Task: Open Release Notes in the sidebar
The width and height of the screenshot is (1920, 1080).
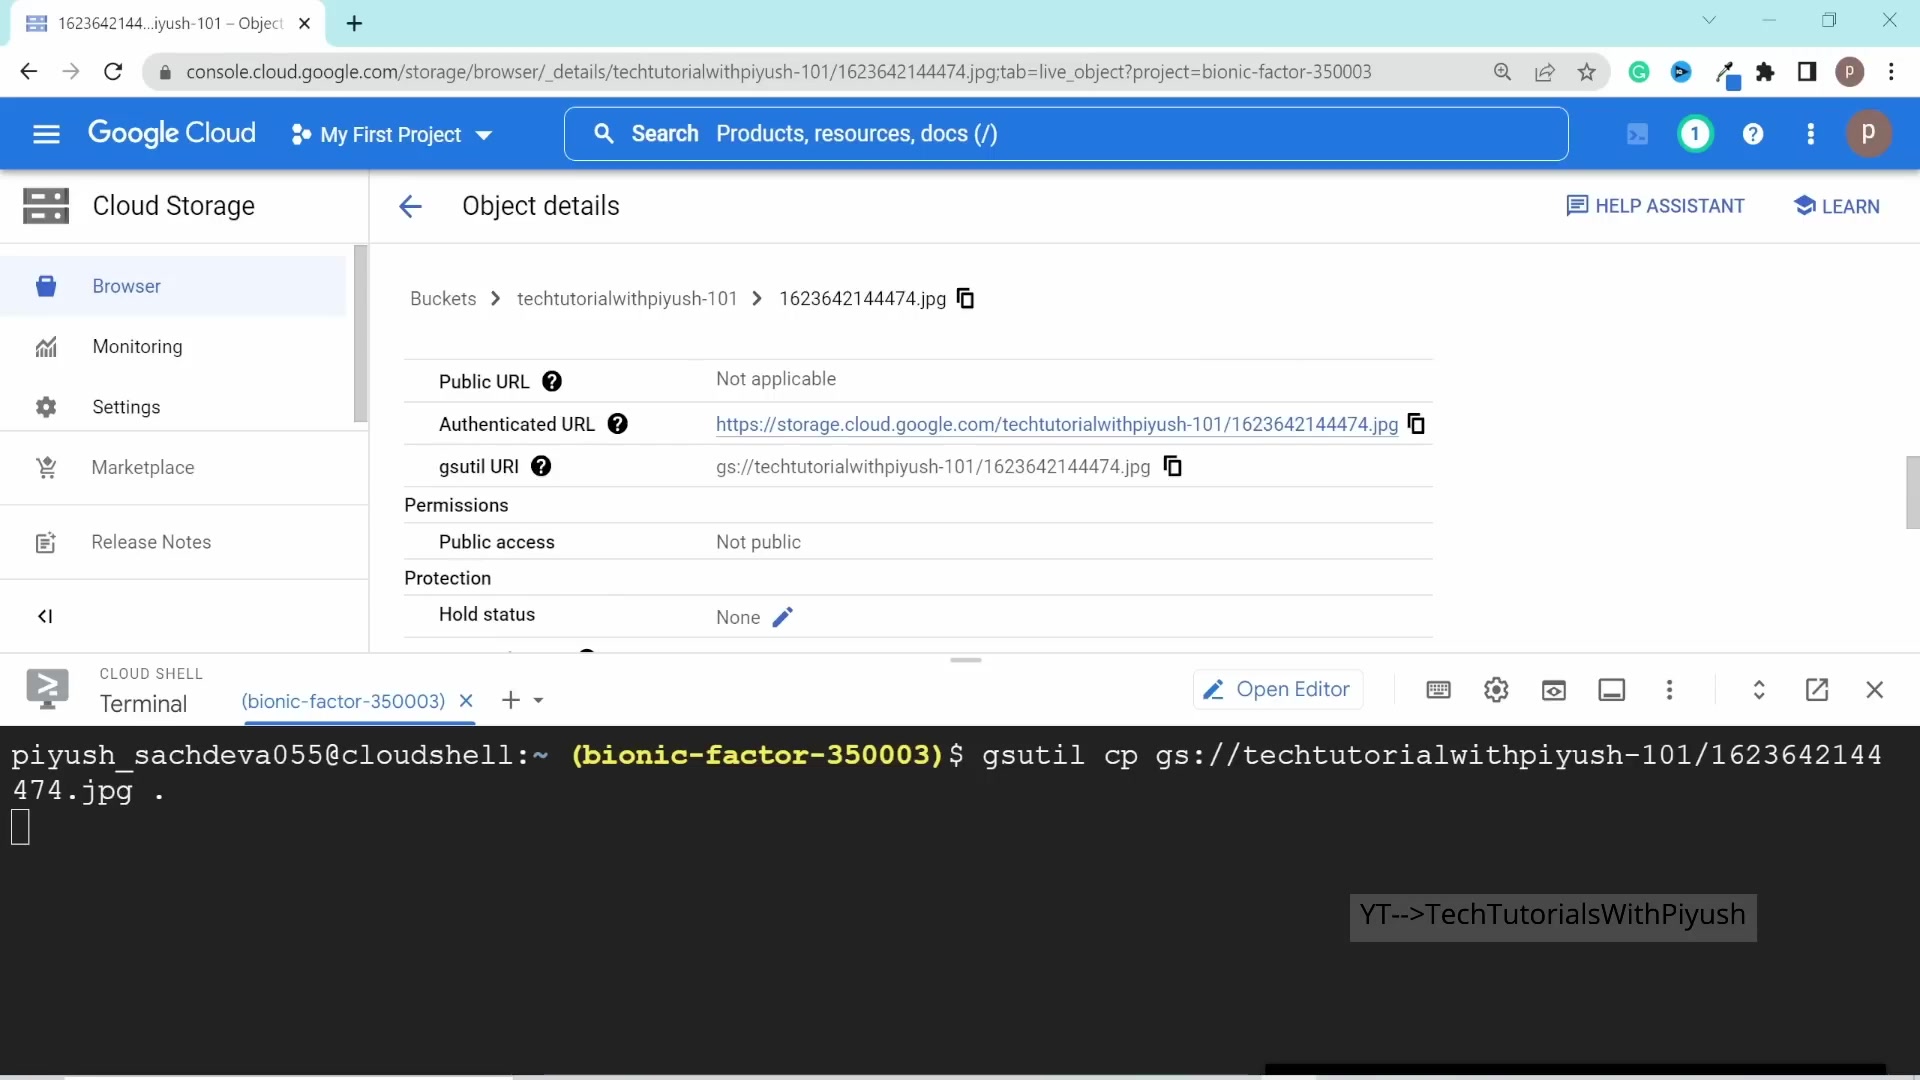Action: [183, 542]
